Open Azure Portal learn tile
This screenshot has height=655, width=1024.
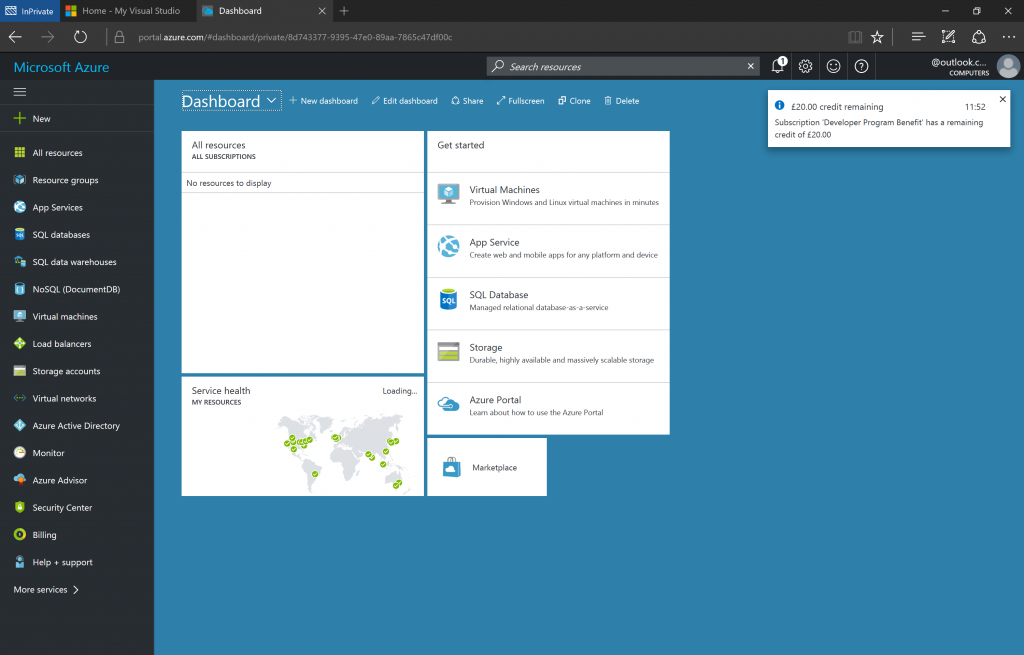coord(549,409)
